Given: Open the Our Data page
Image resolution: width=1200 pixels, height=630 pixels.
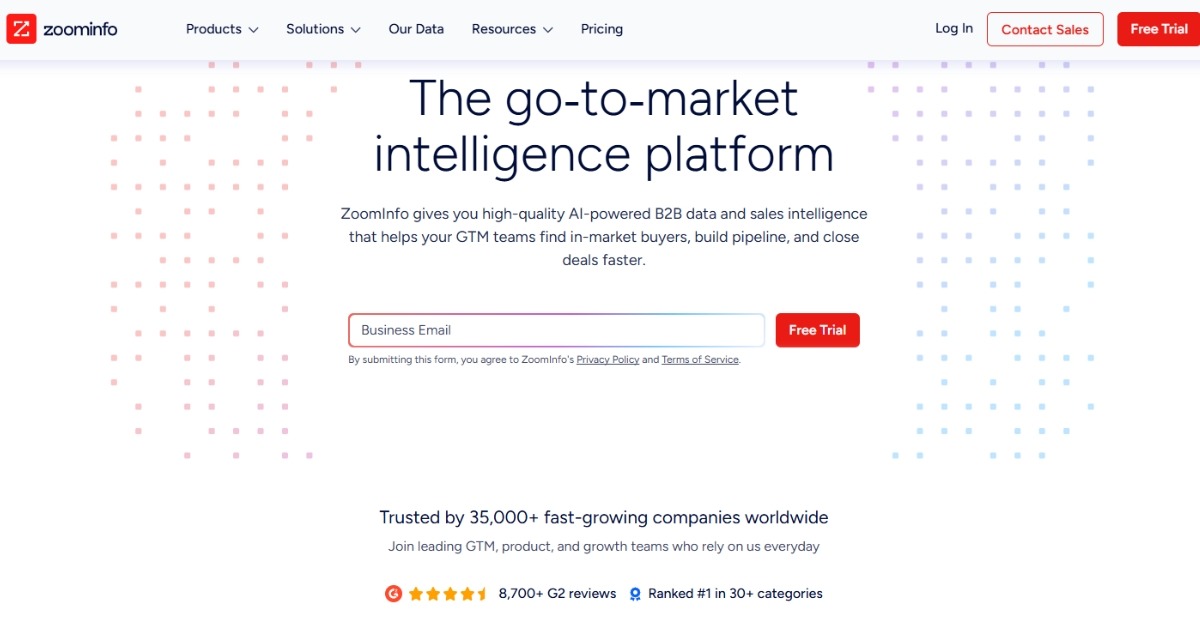Looking at the screenshot, I should pos(416,29).
